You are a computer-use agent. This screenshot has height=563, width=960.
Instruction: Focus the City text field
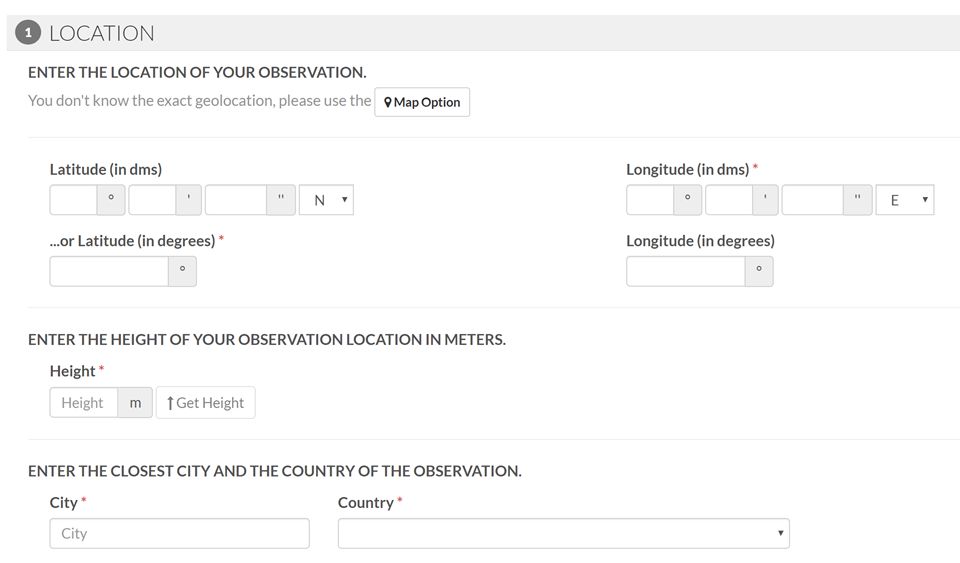(x=179, y=534)
